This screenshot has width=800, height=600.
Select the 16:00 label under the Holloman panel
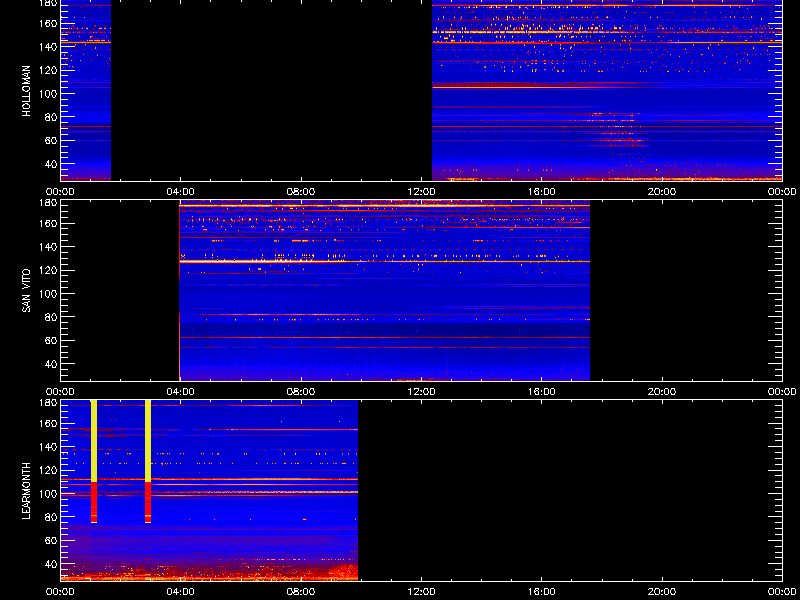[x=541, y=192]
